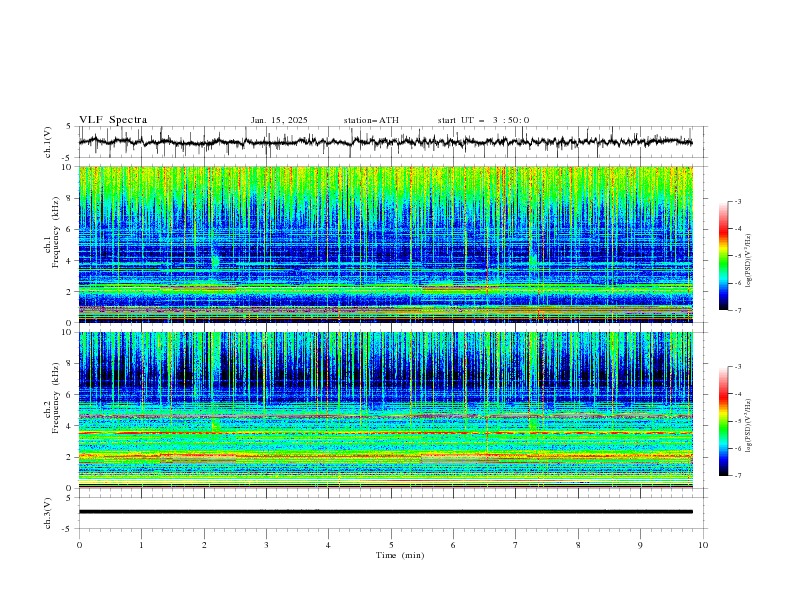Click the ch.3(V) axis label
This screenshot has width=792, height=612.
click(x=48, y=513)
